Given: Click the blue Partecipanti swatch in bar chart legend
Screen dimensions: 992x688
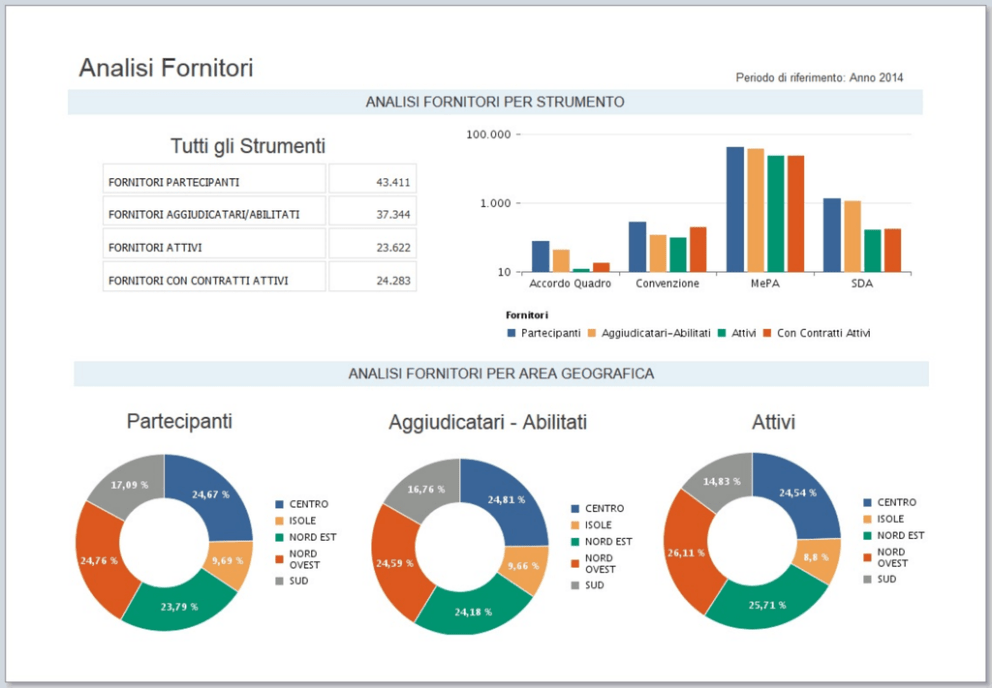Looking at the screenshot, I should coord(512,333).
